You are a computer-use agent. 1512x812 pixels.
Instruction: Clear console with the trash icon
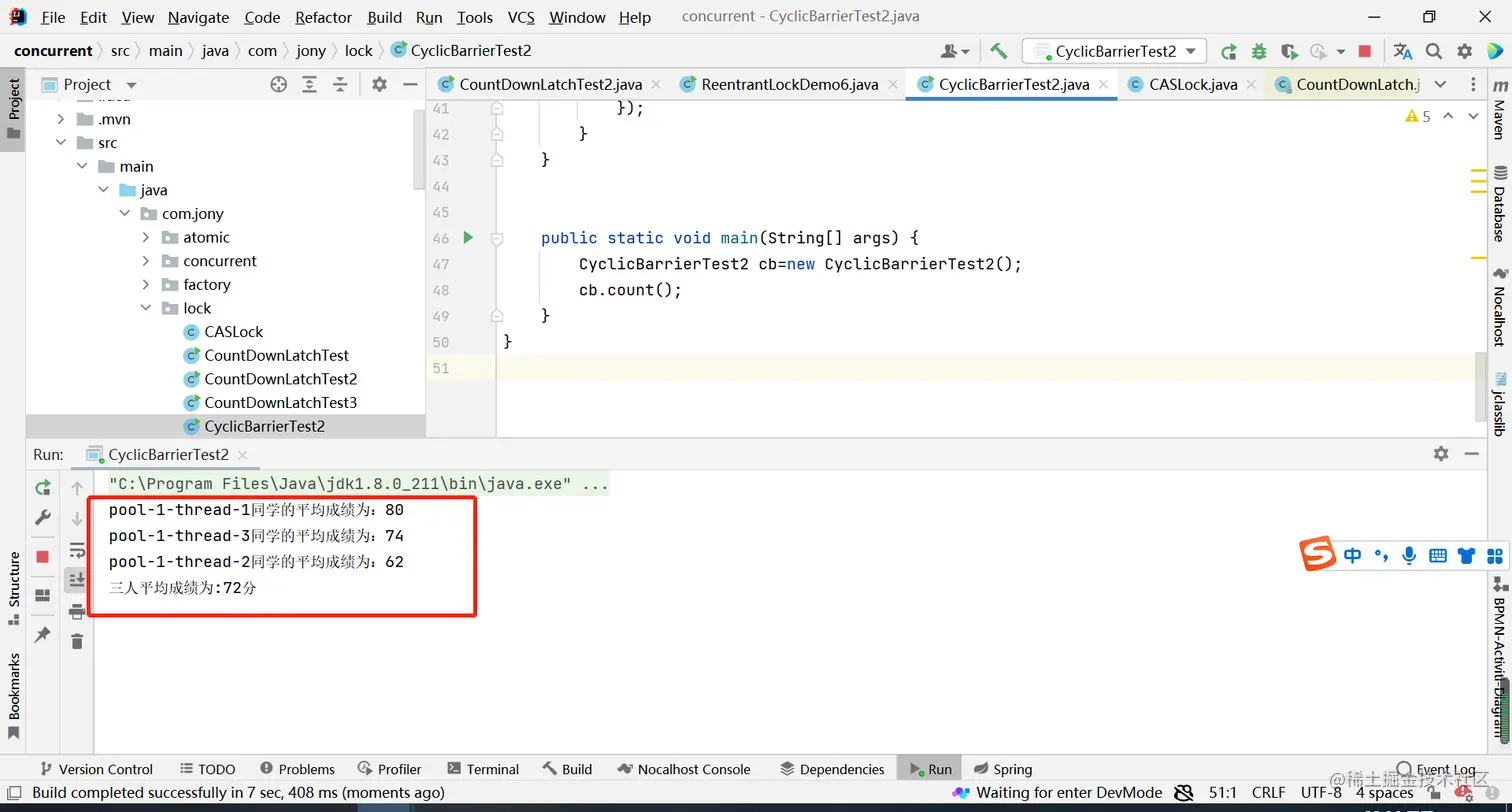[77, 641]
